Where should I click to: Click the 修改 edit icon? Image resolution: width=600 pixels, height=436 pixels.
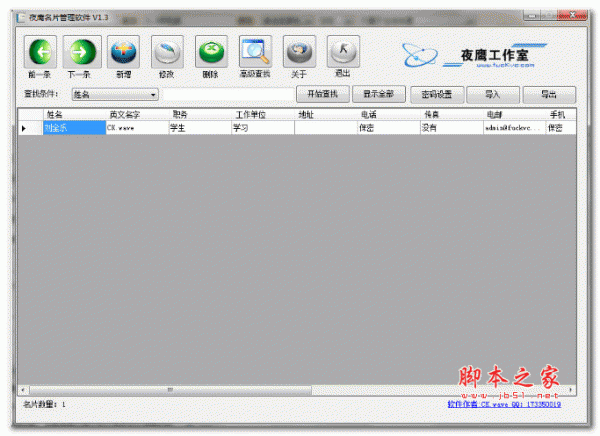pos(167,52)
